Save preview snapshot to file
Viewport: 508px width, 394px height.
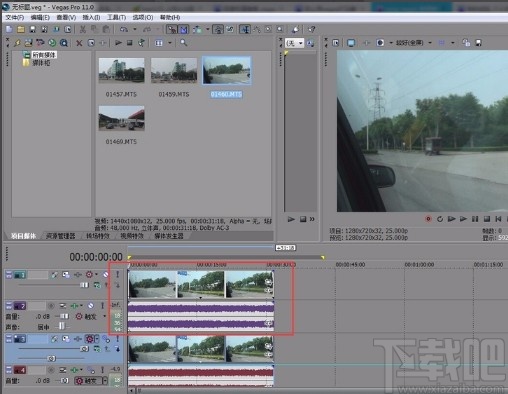(478, 43)
